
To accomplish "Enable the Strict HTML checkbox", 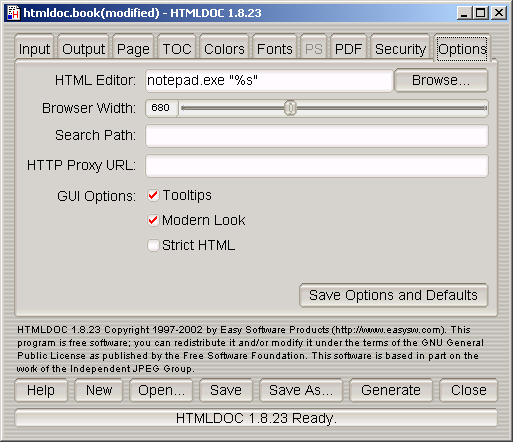I will [153, 245].
